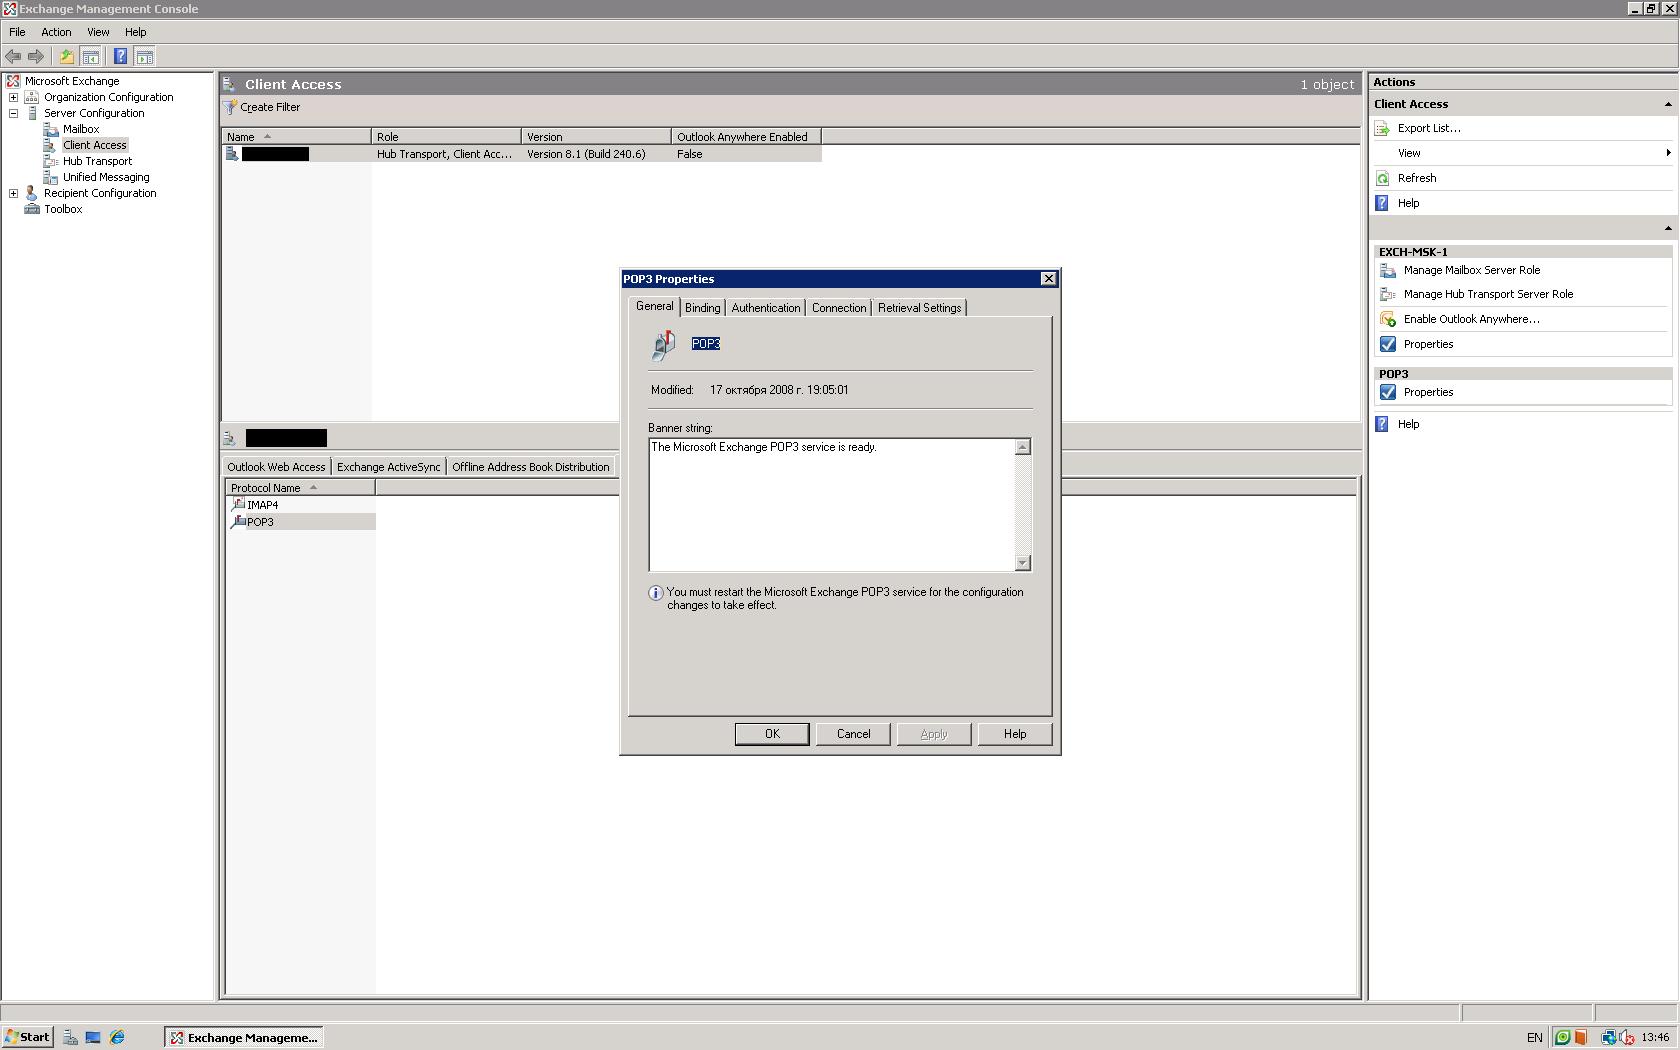This screenshot has height=1050, width=1680.
Task: Switch to the Retrieval Settings tab
Action: 919,308
